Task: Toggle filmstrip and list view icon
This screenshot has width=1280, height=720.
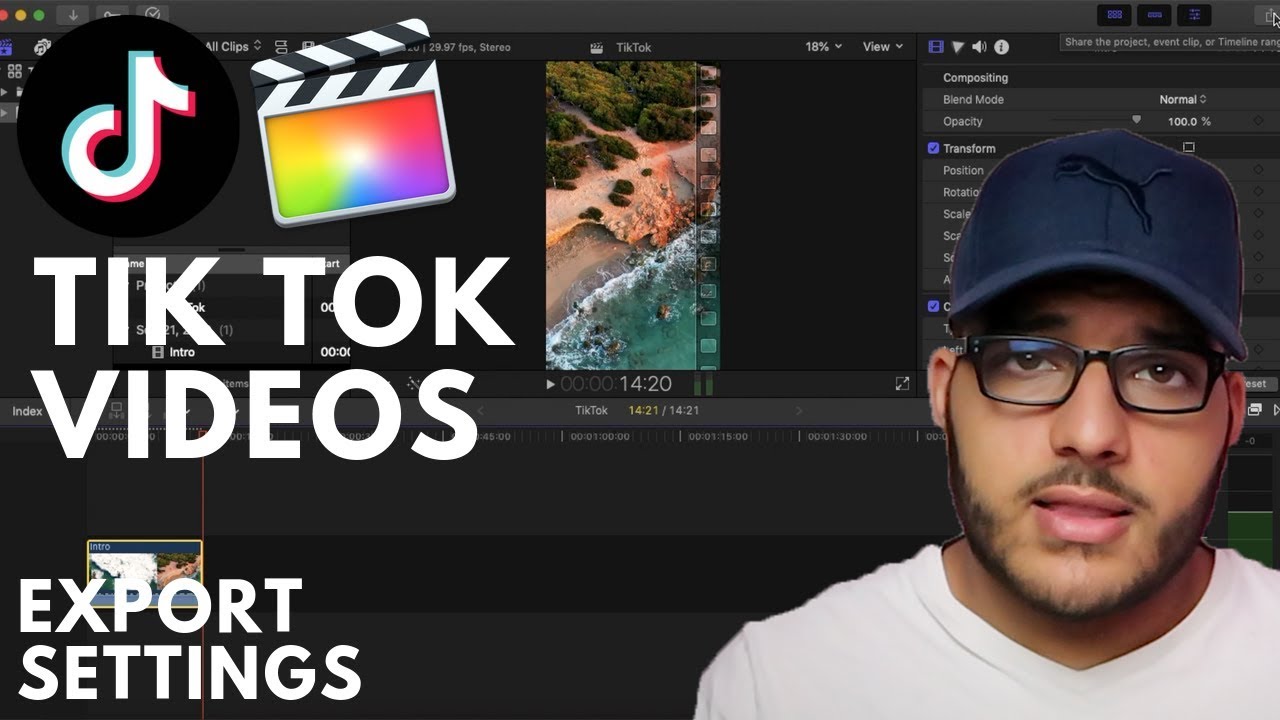Action: point(308,47)
